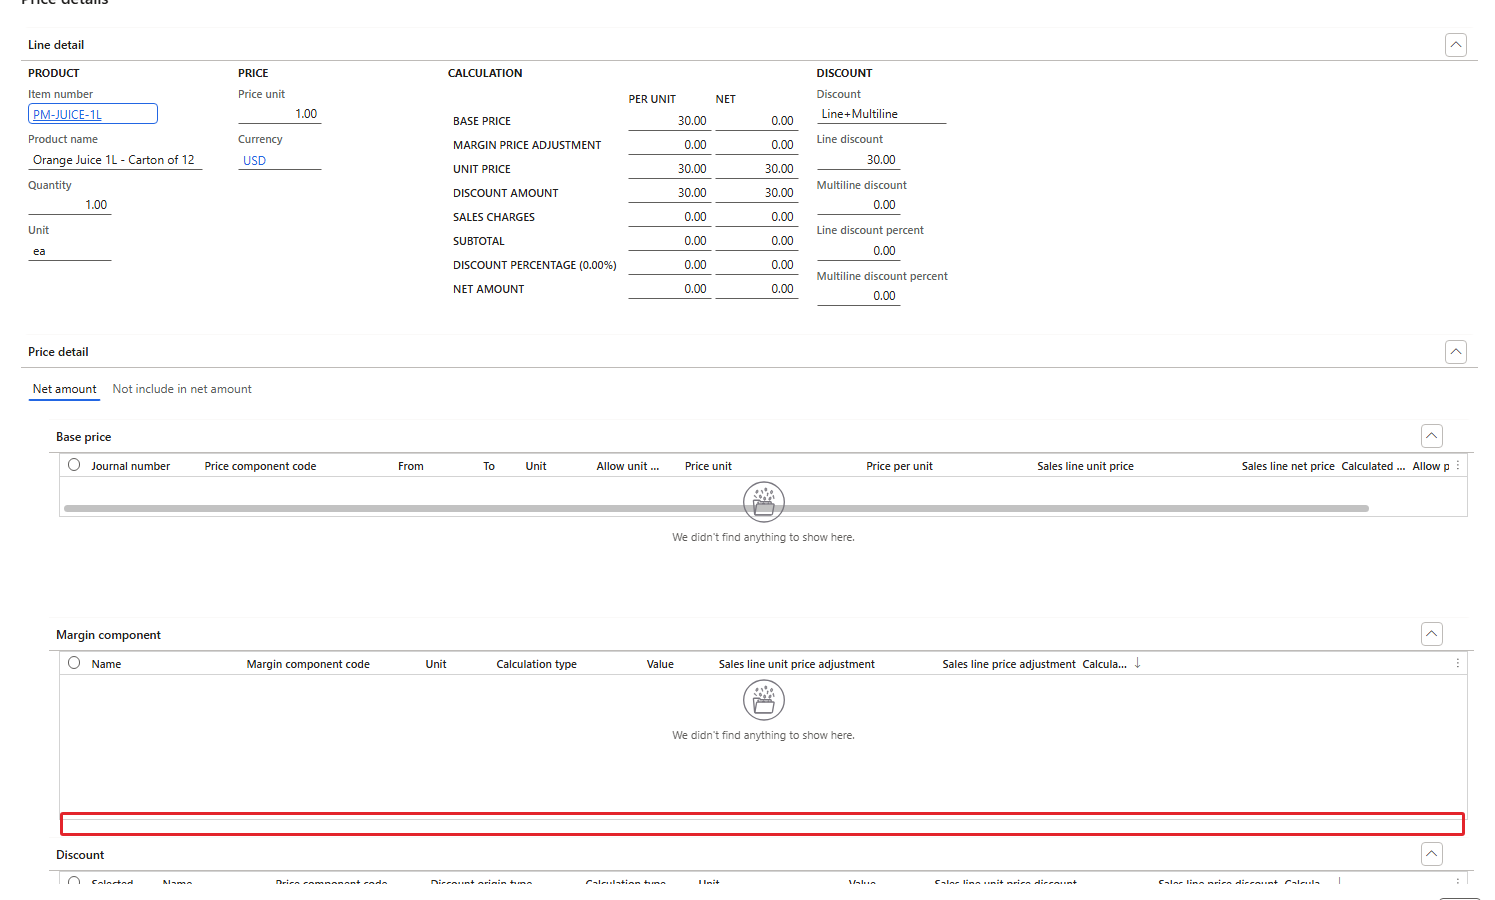Collapse the Base price section
Viewport: 1495px width, 900px height.
tap(1432, 436)
